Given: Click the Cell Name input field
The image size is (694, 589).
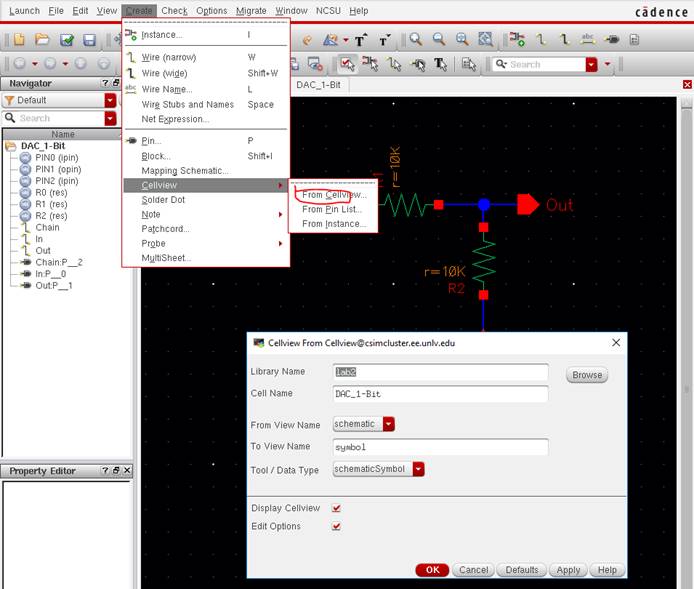Looking at the screenshot, I should (440, 394).
